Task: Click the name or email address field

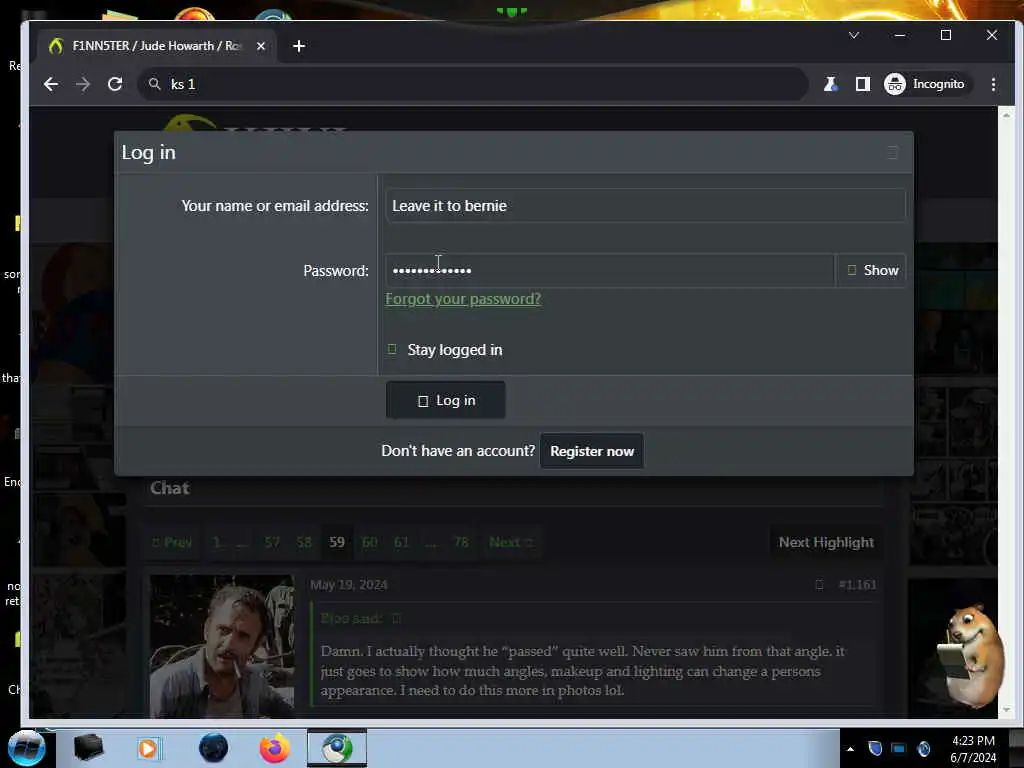Action: tap(645, 206)
